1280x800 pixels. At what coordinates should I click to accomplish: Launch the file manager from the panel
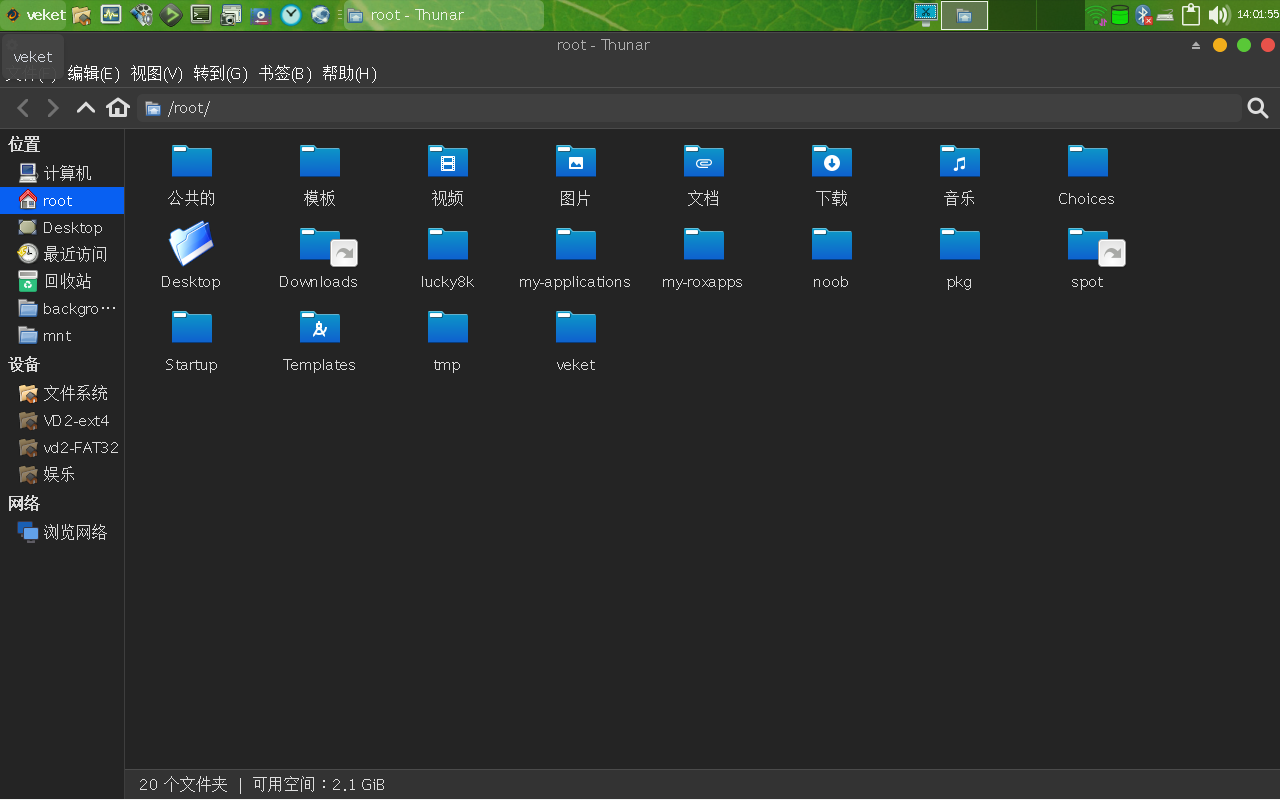coord(82,15)
